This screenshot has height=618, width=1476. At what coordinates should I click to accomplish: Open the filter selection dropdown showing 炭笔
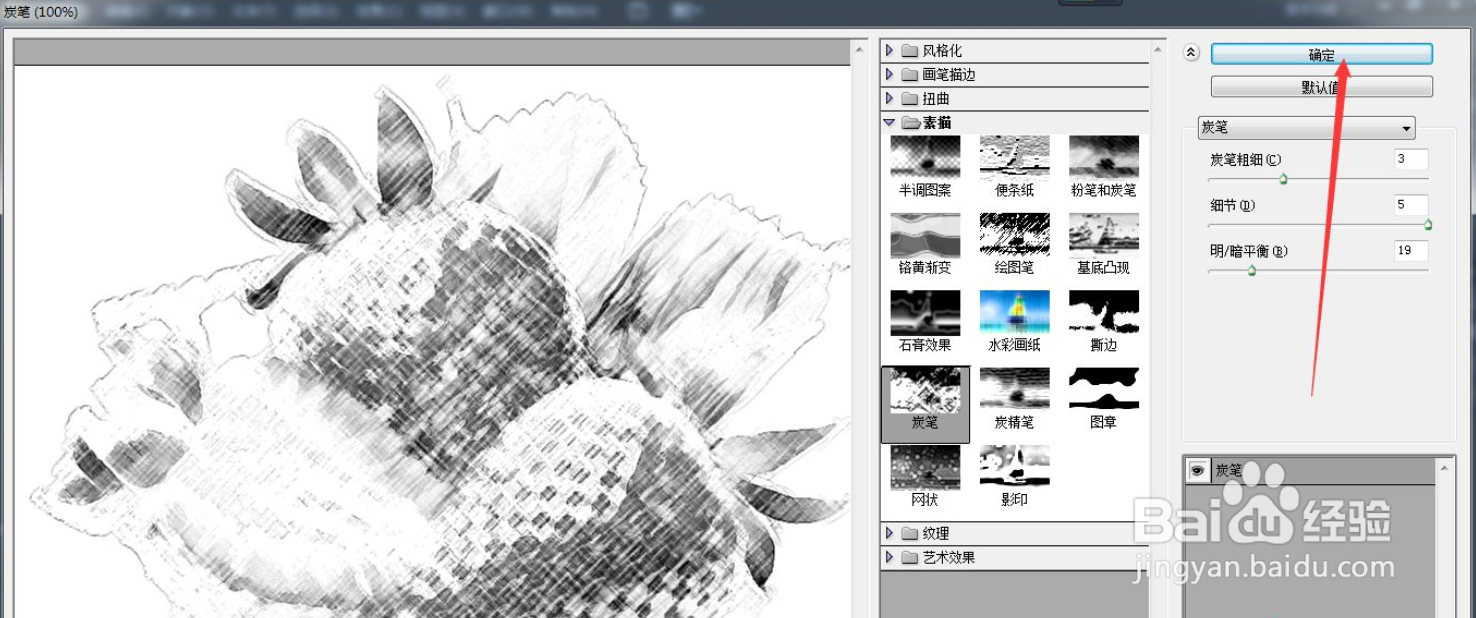click(x=1306, y=128)
